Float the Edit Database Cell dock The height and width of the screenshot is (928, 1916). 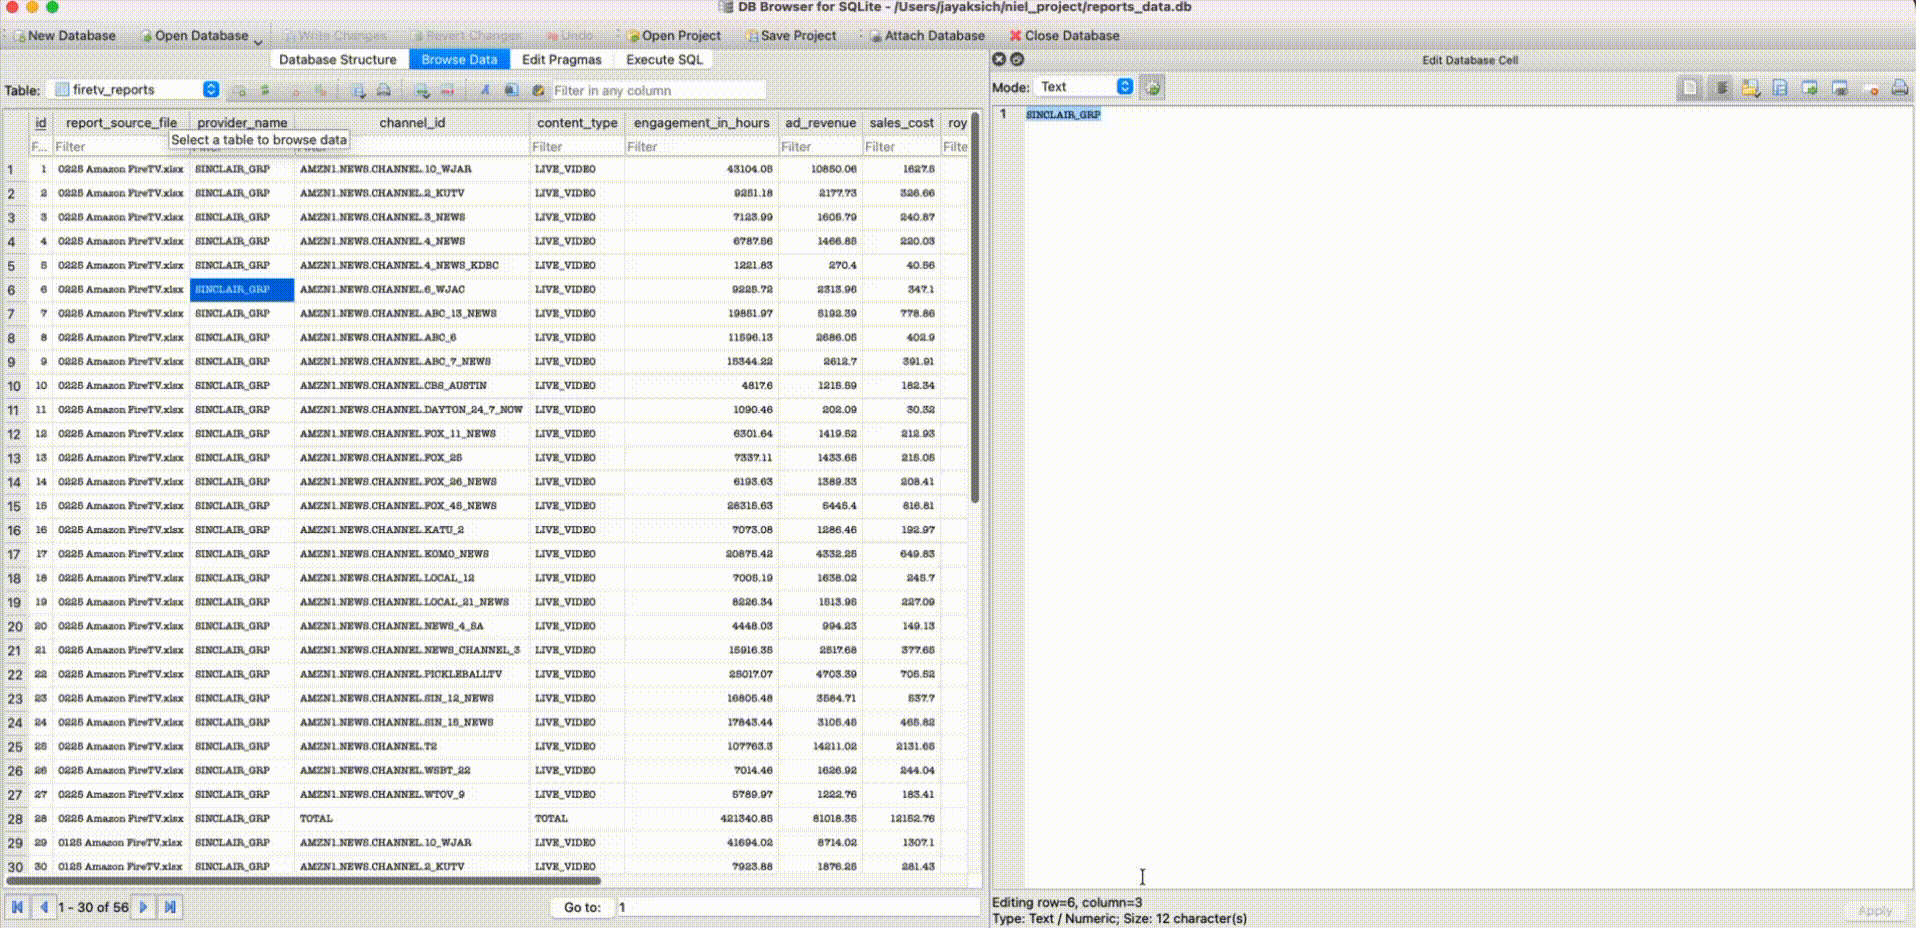(x=1017, y=59)
